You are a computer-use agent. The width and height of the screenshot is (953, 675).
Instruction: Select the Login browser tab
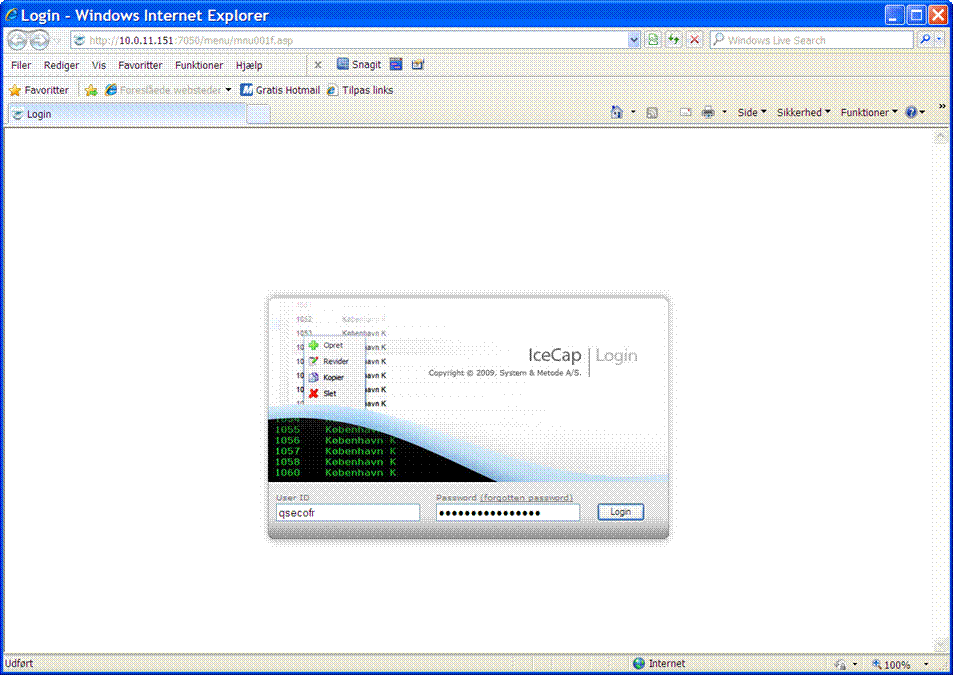pos(128,114)
